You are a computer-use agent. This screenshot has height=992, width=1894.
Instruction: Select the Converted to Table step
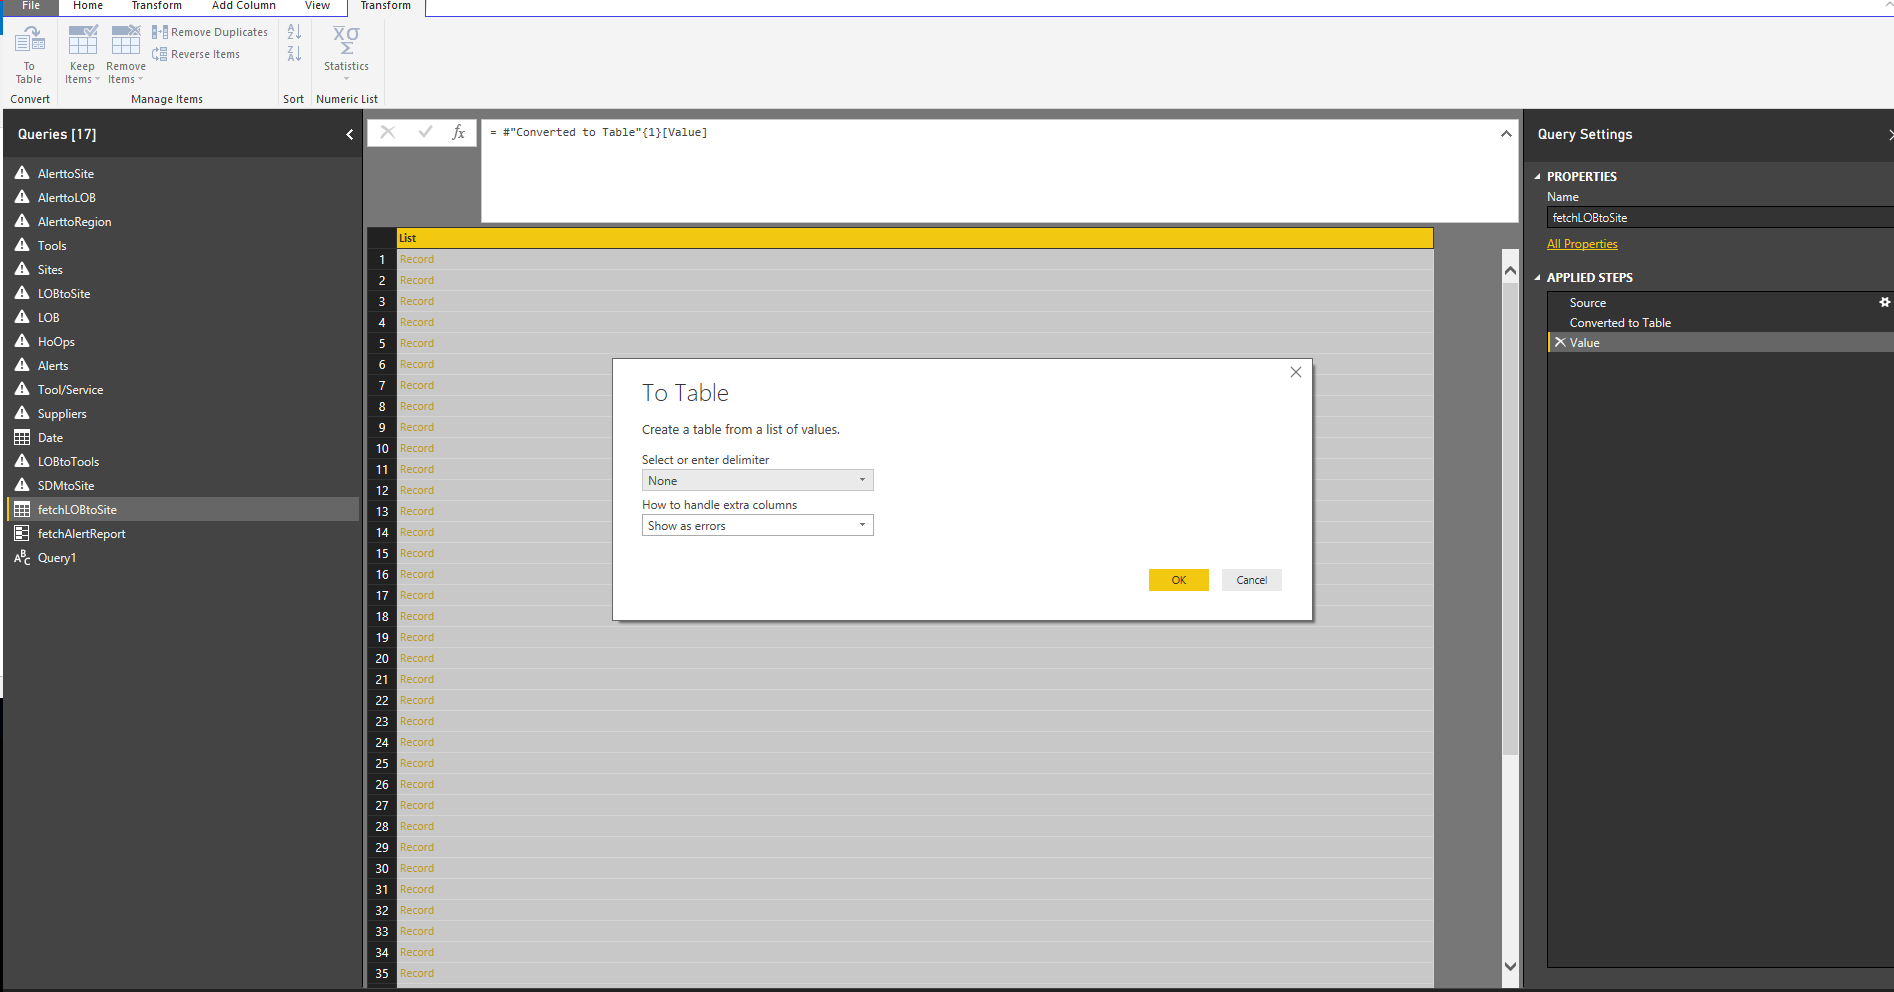(x=1620, y=323)
